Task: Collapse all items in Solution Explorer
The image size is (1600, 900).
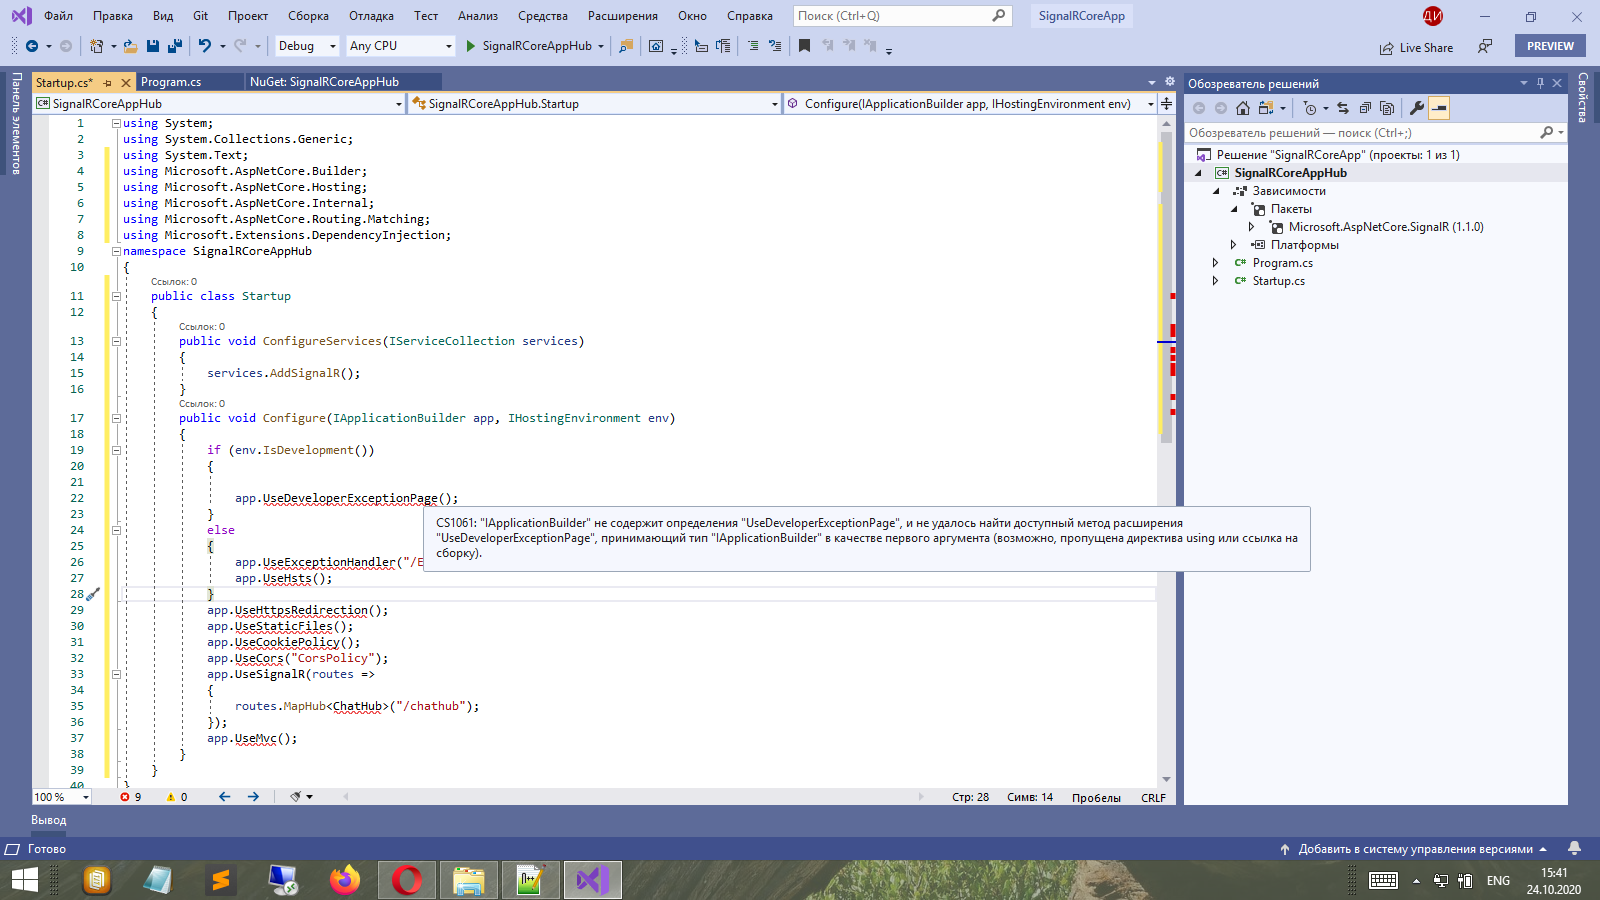Action: coord(1365,108)
